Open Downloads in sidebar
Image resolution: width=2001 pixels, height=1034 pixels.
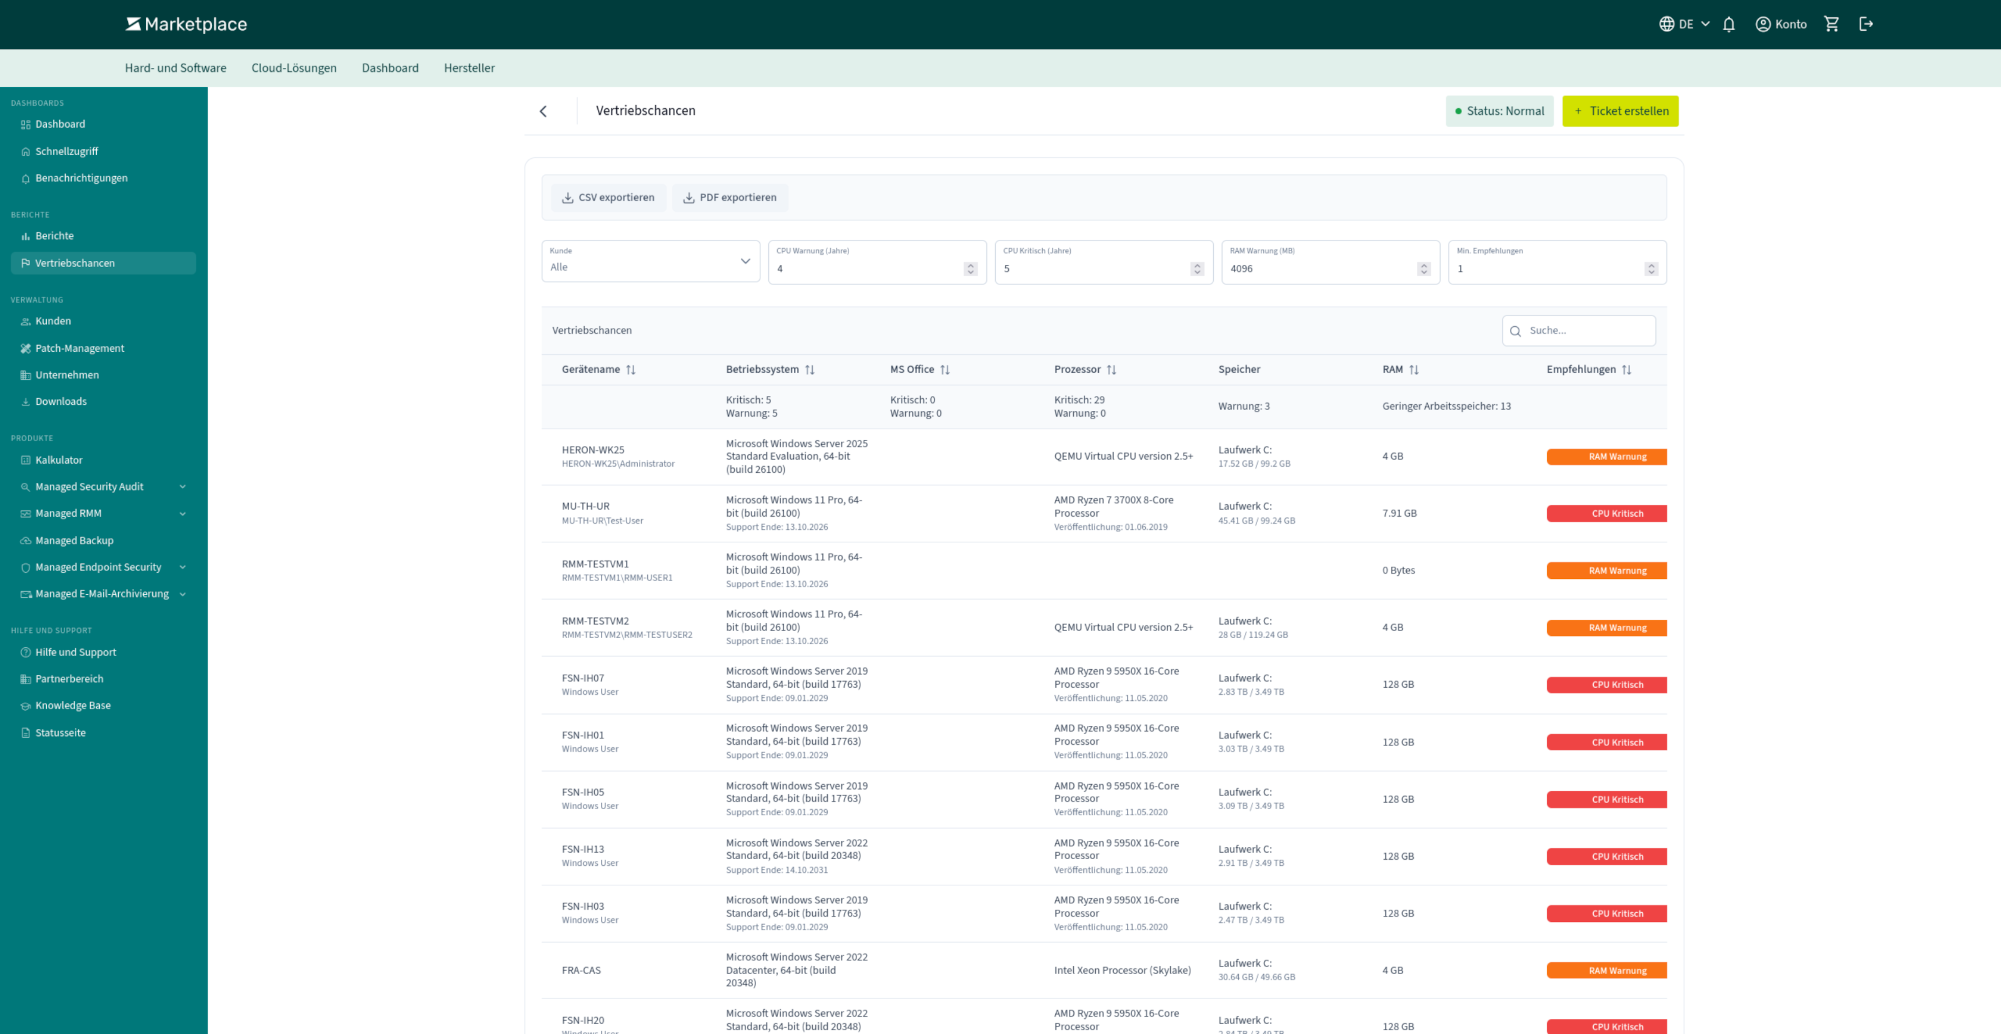103,401
